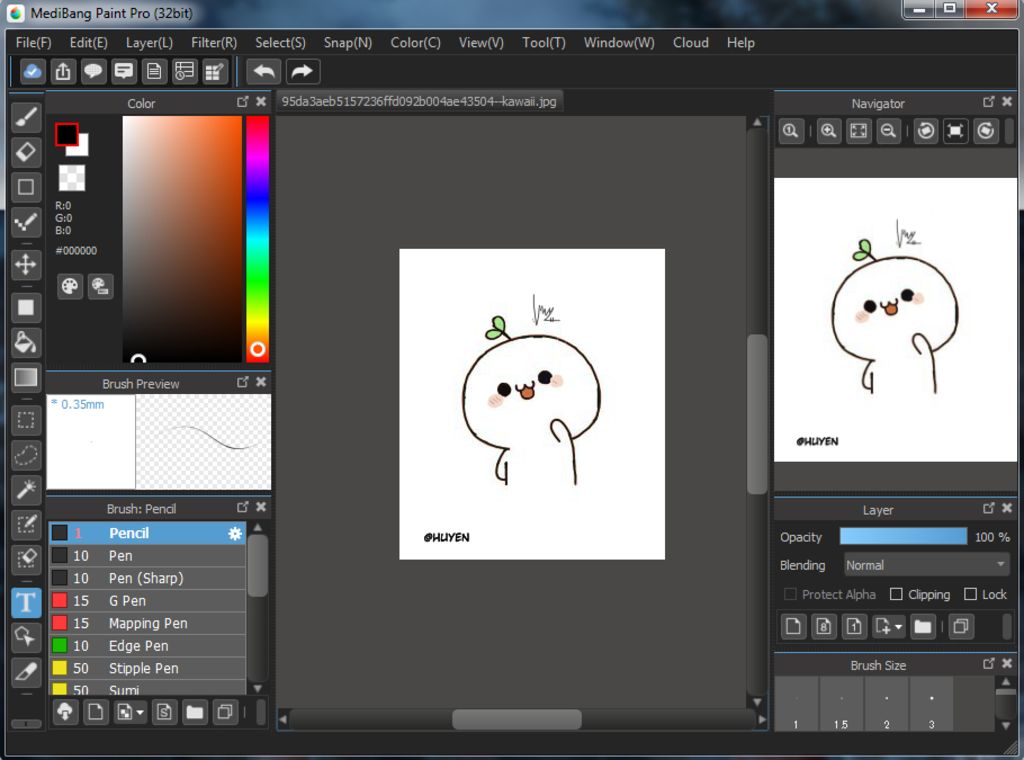The width and height of the screenshot is (1024, 760).
Task: Click the canvas horizontal scrollbar thumb
Action: click(x=517, y=720)
